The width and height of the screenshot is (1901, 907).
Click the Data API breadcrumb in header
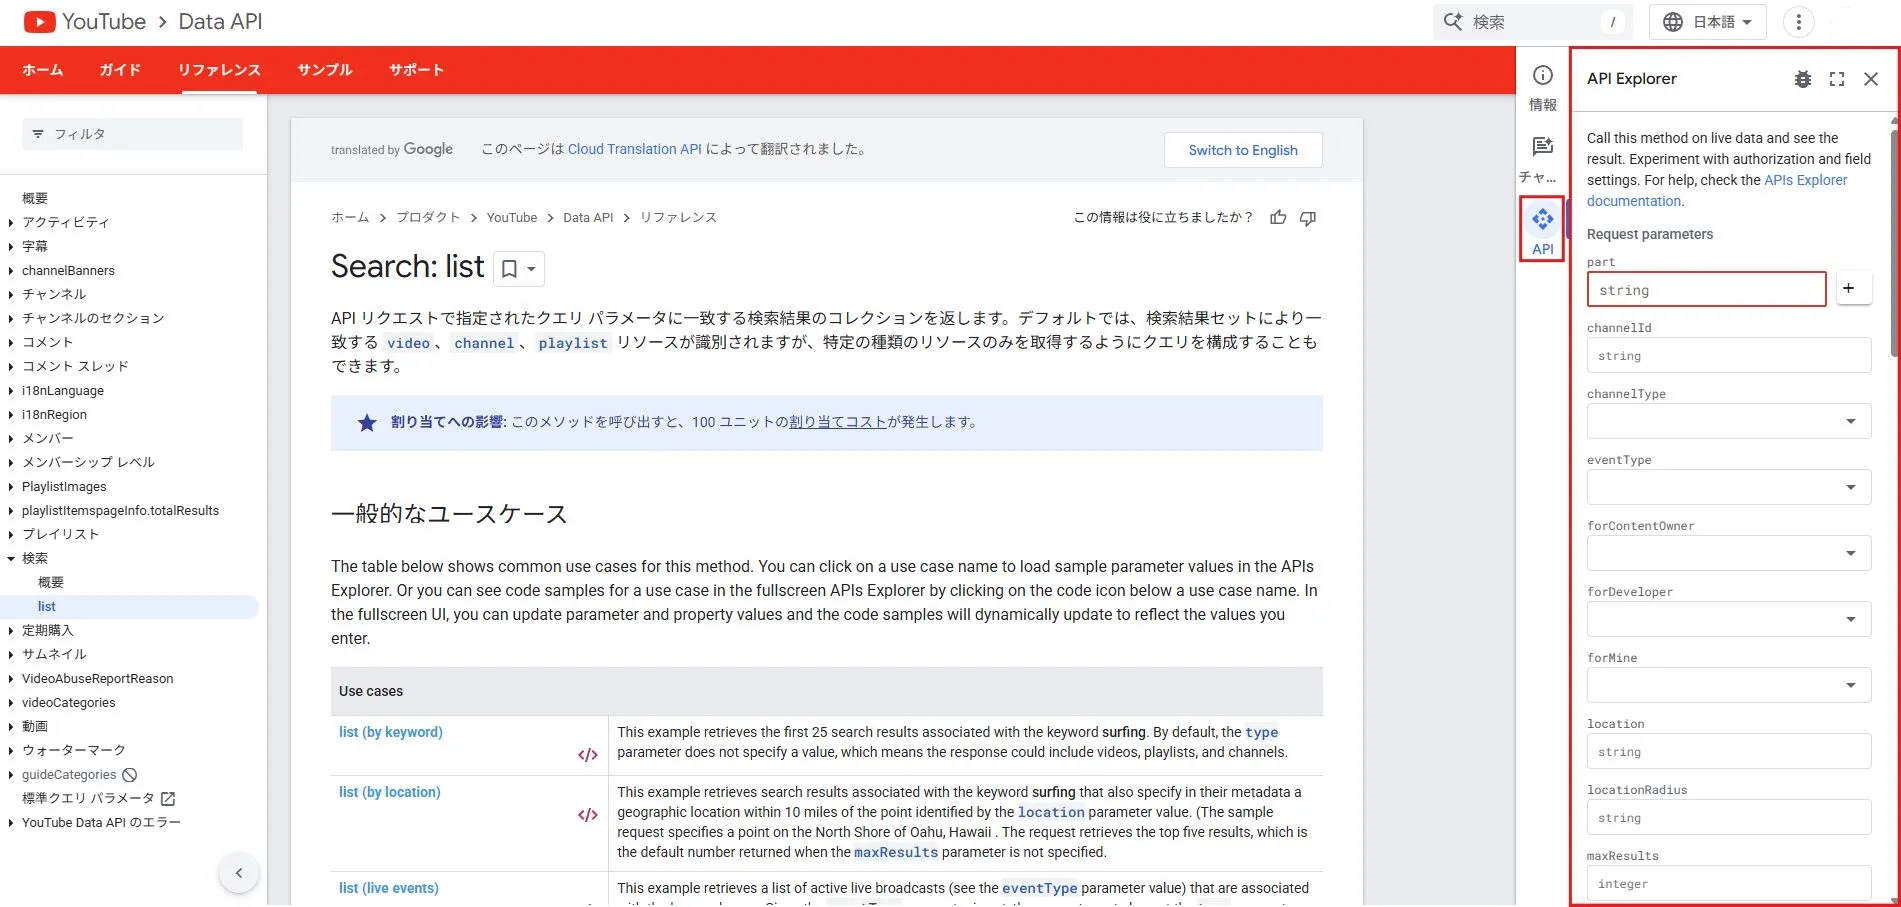coord(220,22)
